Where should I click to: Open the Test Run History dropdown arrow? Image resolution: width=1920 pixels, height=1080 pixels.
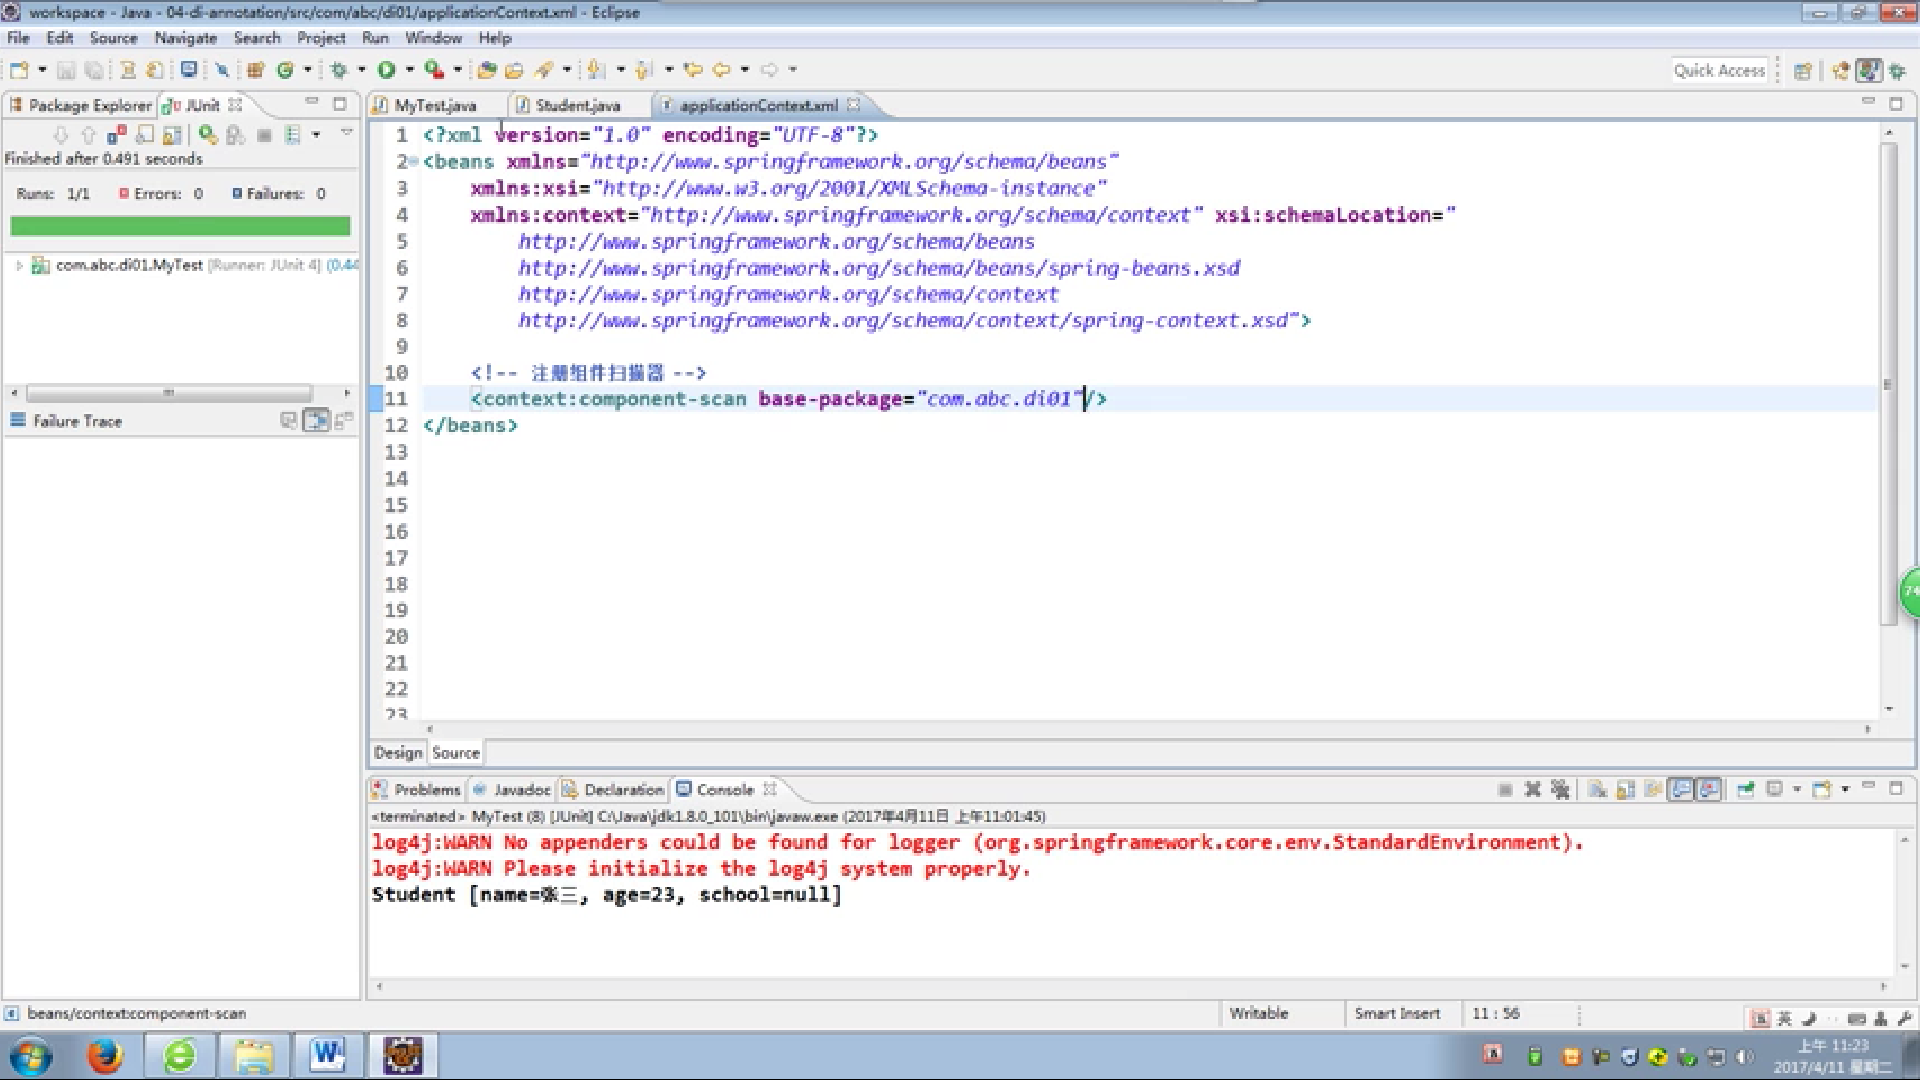316,135
